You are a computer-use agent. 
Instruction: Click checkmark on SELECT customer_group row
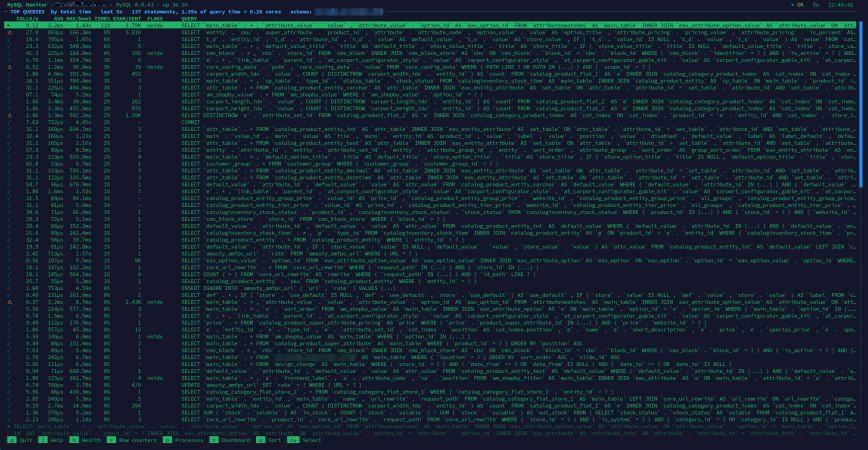(9, 164)
